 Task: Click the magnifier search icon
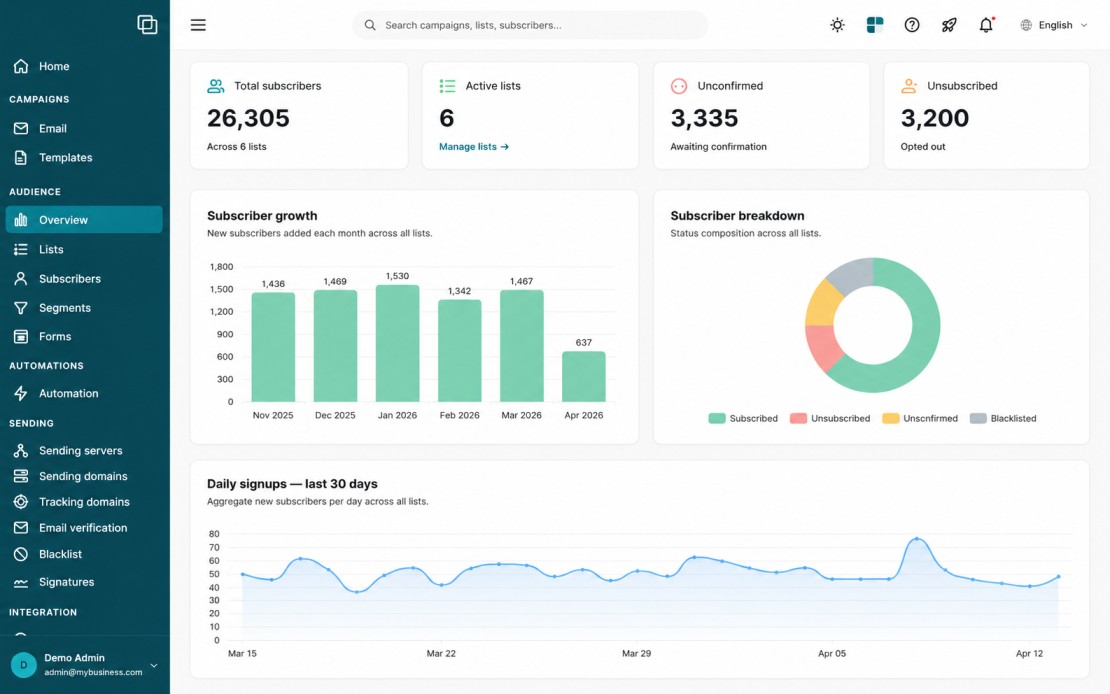[370, 25]
